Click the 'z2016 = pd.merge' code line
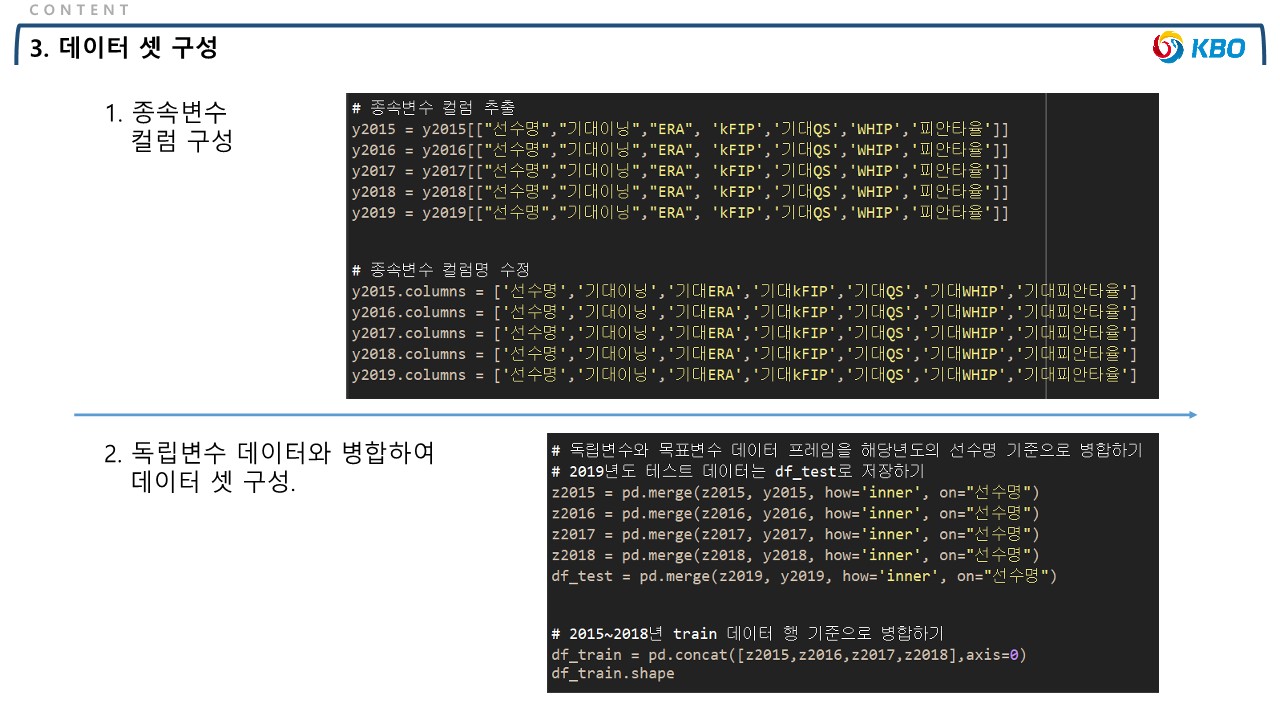 tap(795, 513)
